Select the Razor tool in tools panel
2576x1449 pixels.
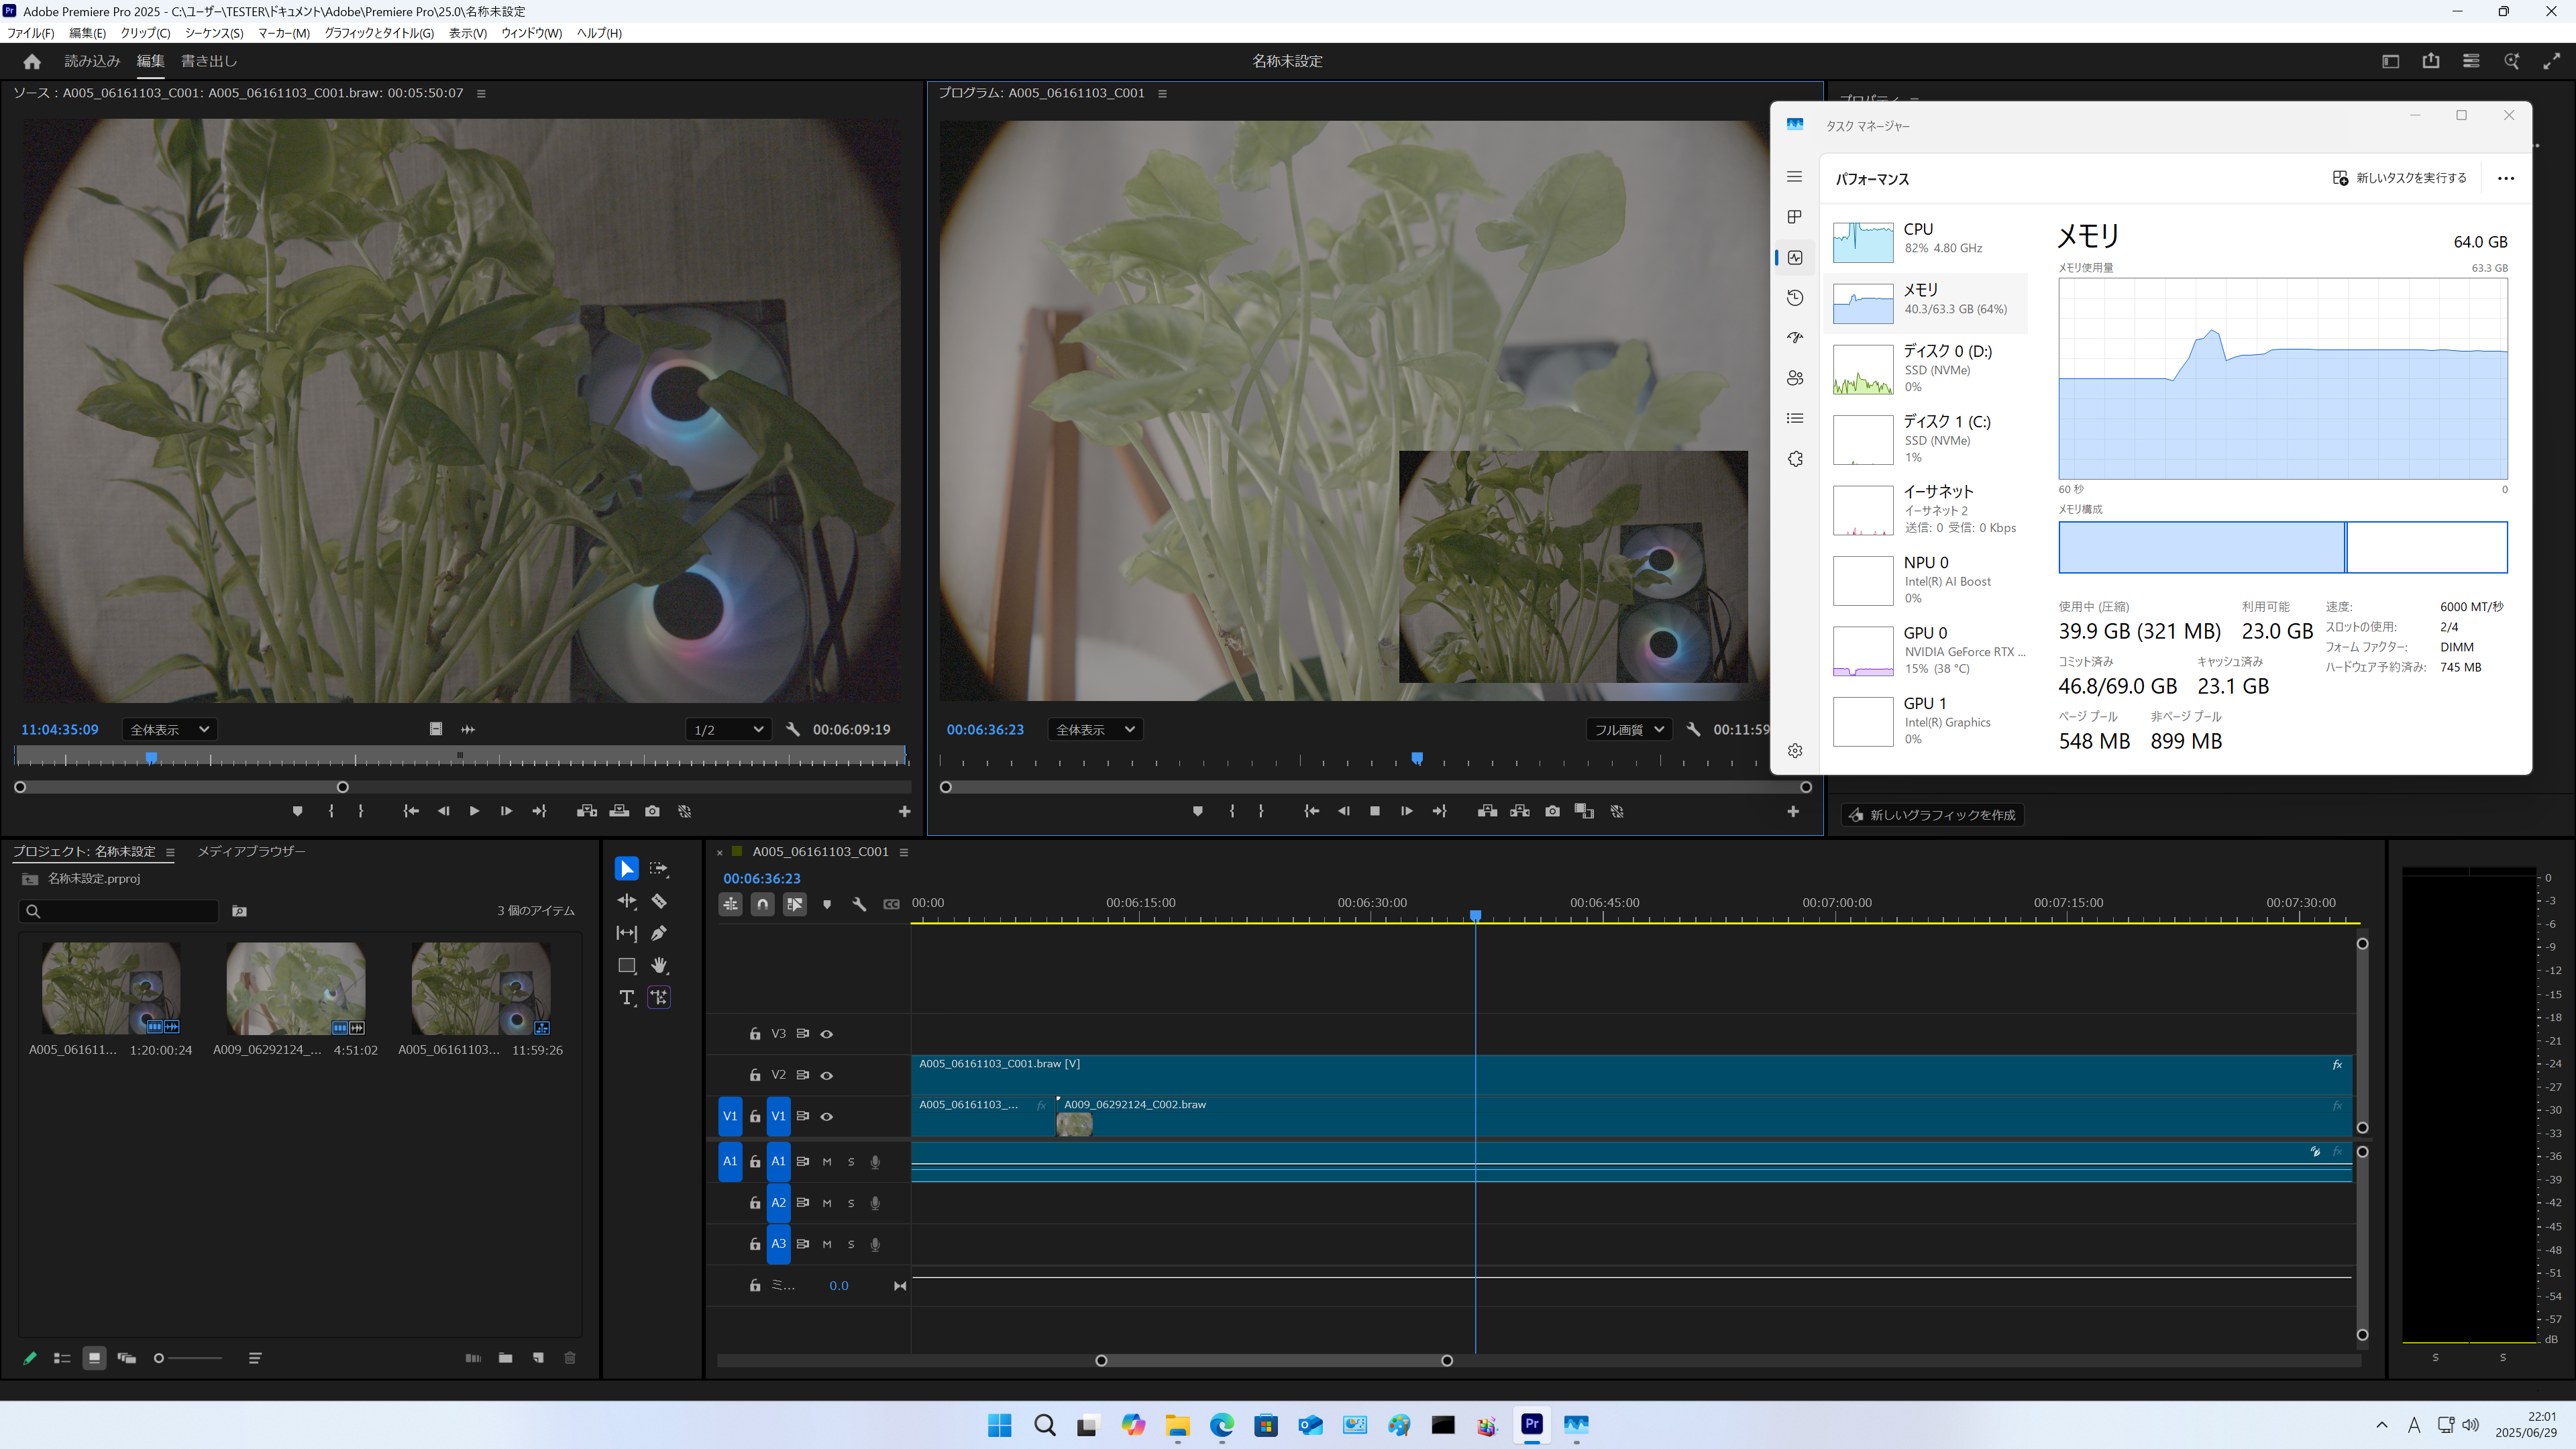pyautogui.click(x=659, y=901)
